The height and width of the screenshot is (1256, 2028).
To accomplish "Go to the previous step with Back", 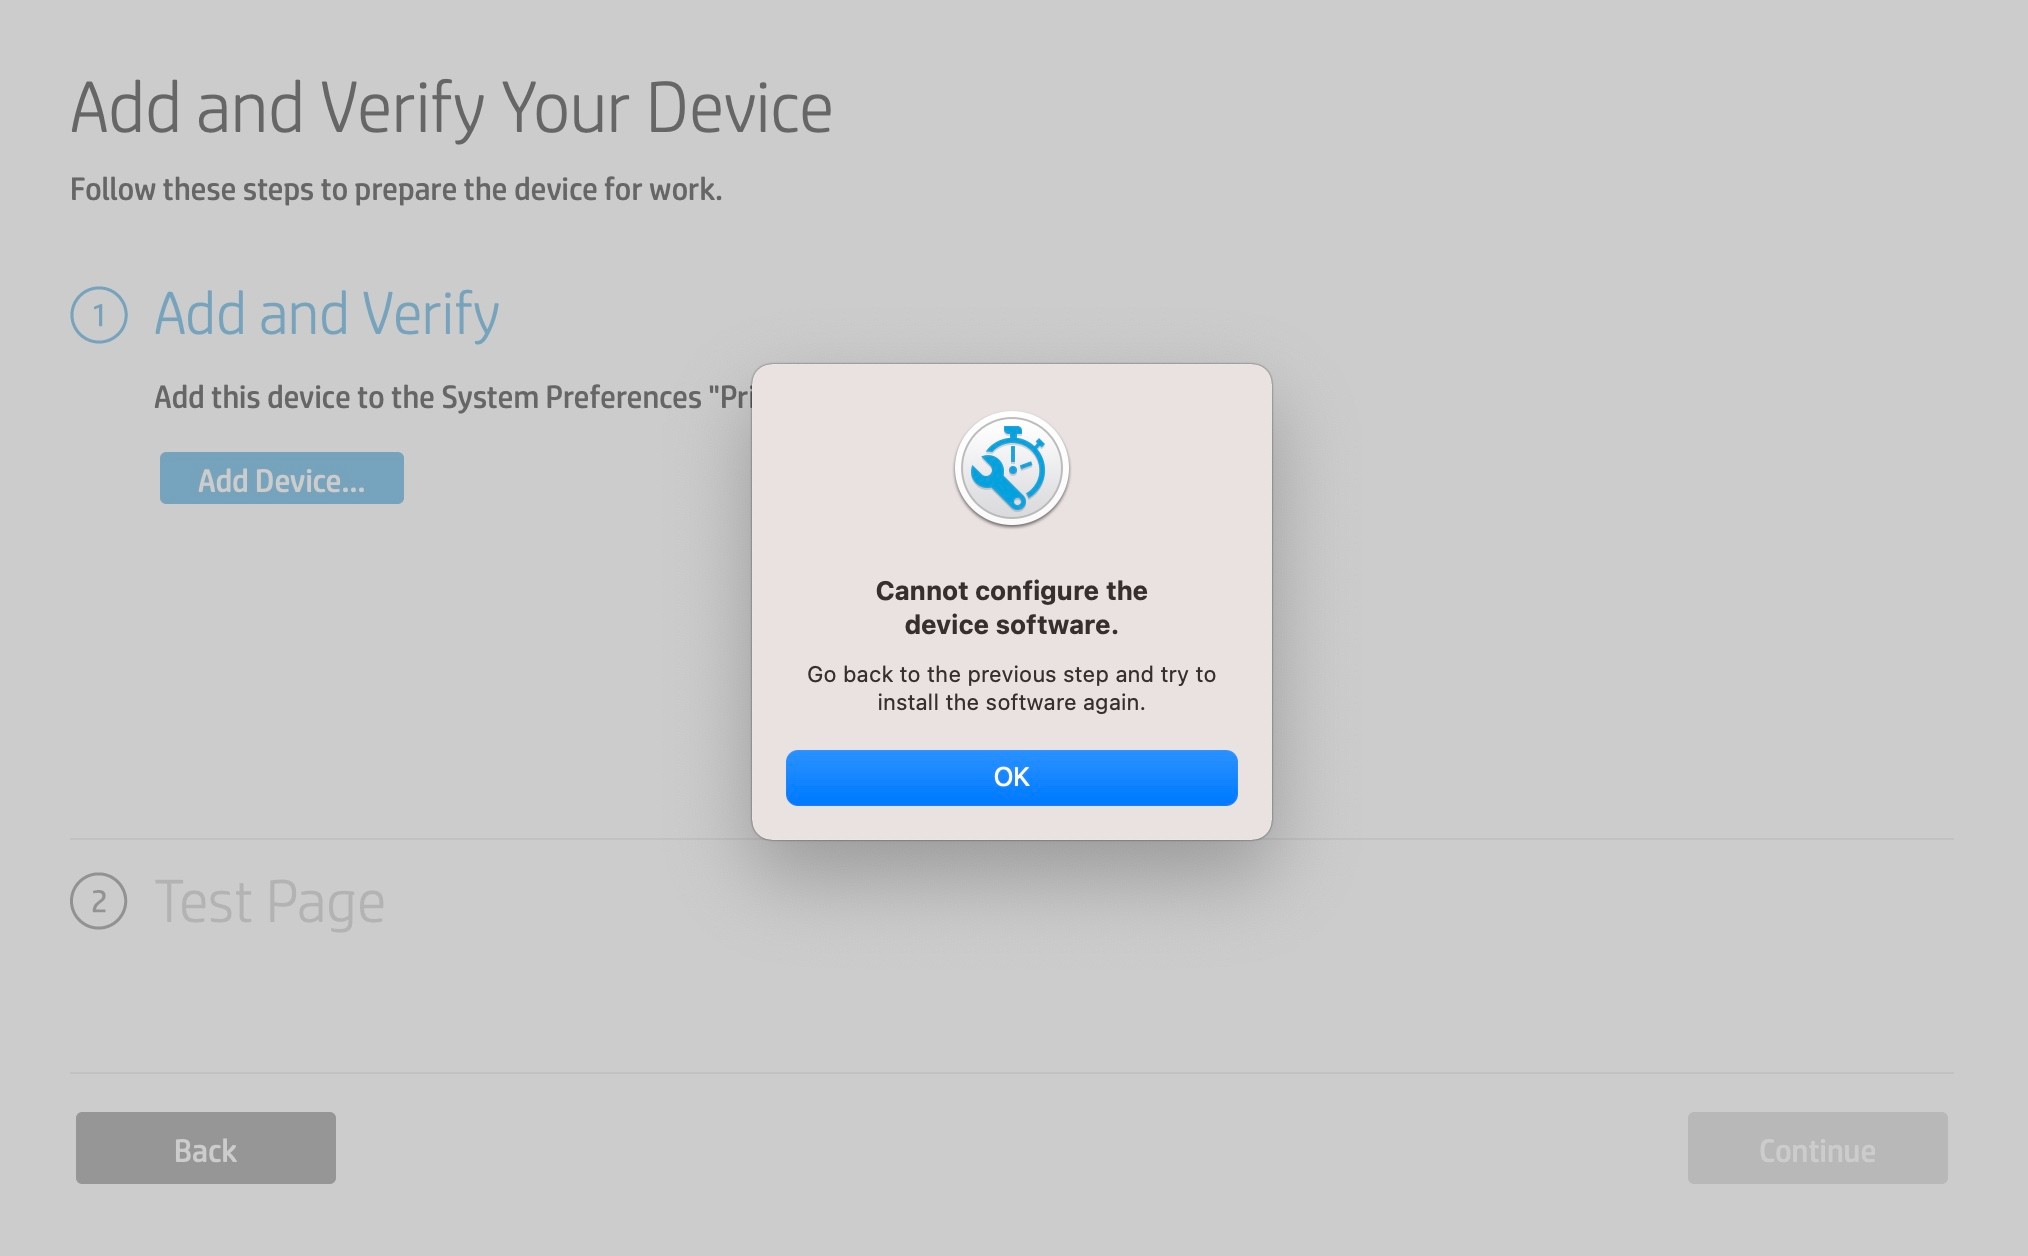I will [x=205, y=1148].
